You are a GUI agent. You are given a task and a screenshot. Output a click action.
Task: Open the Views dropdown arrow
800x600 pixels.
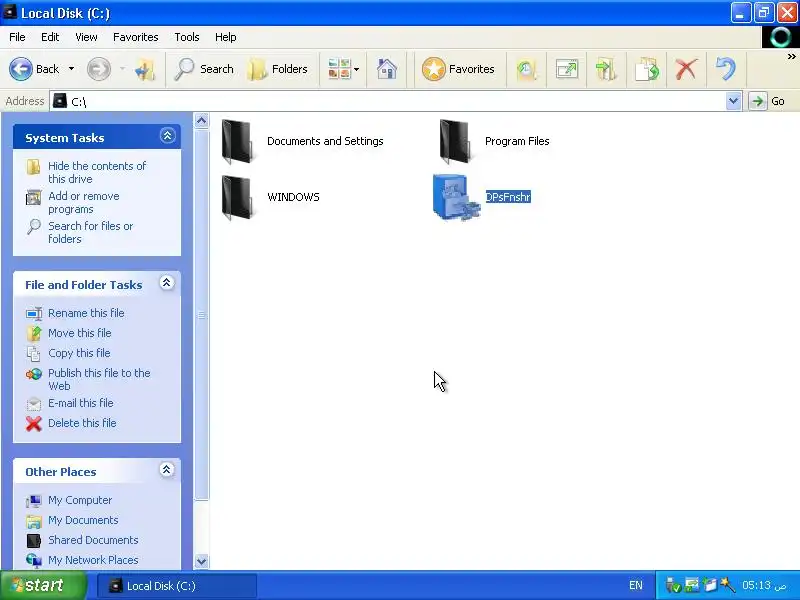357,69
